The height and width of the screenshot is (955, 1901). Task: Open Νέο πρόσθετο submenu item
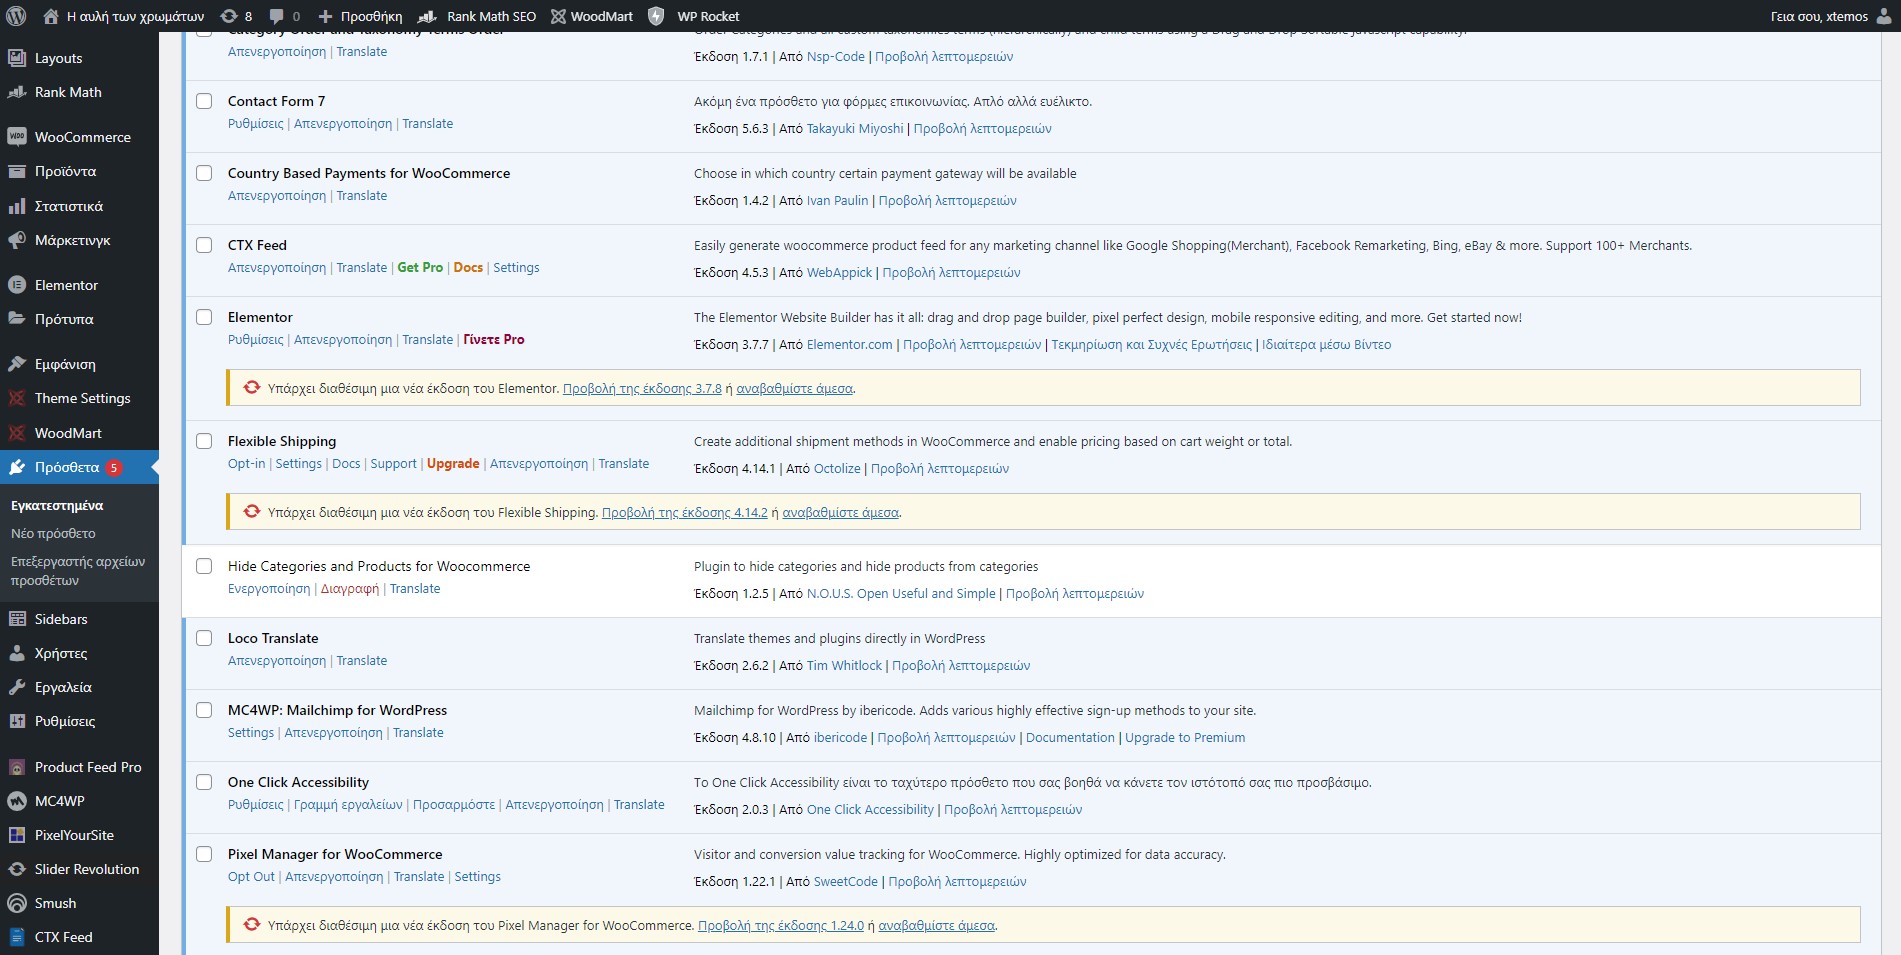[x=53, y=533]
